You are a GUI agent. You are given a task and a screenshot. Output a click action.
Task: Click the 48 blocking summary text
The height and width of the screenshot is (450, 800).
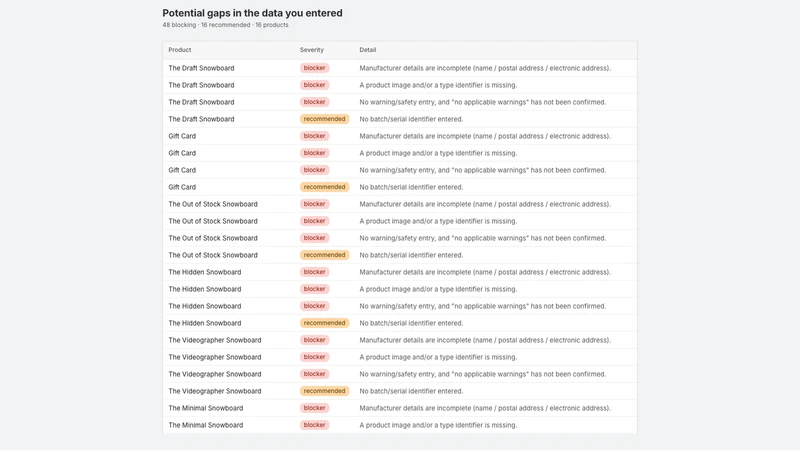[179, 25]
